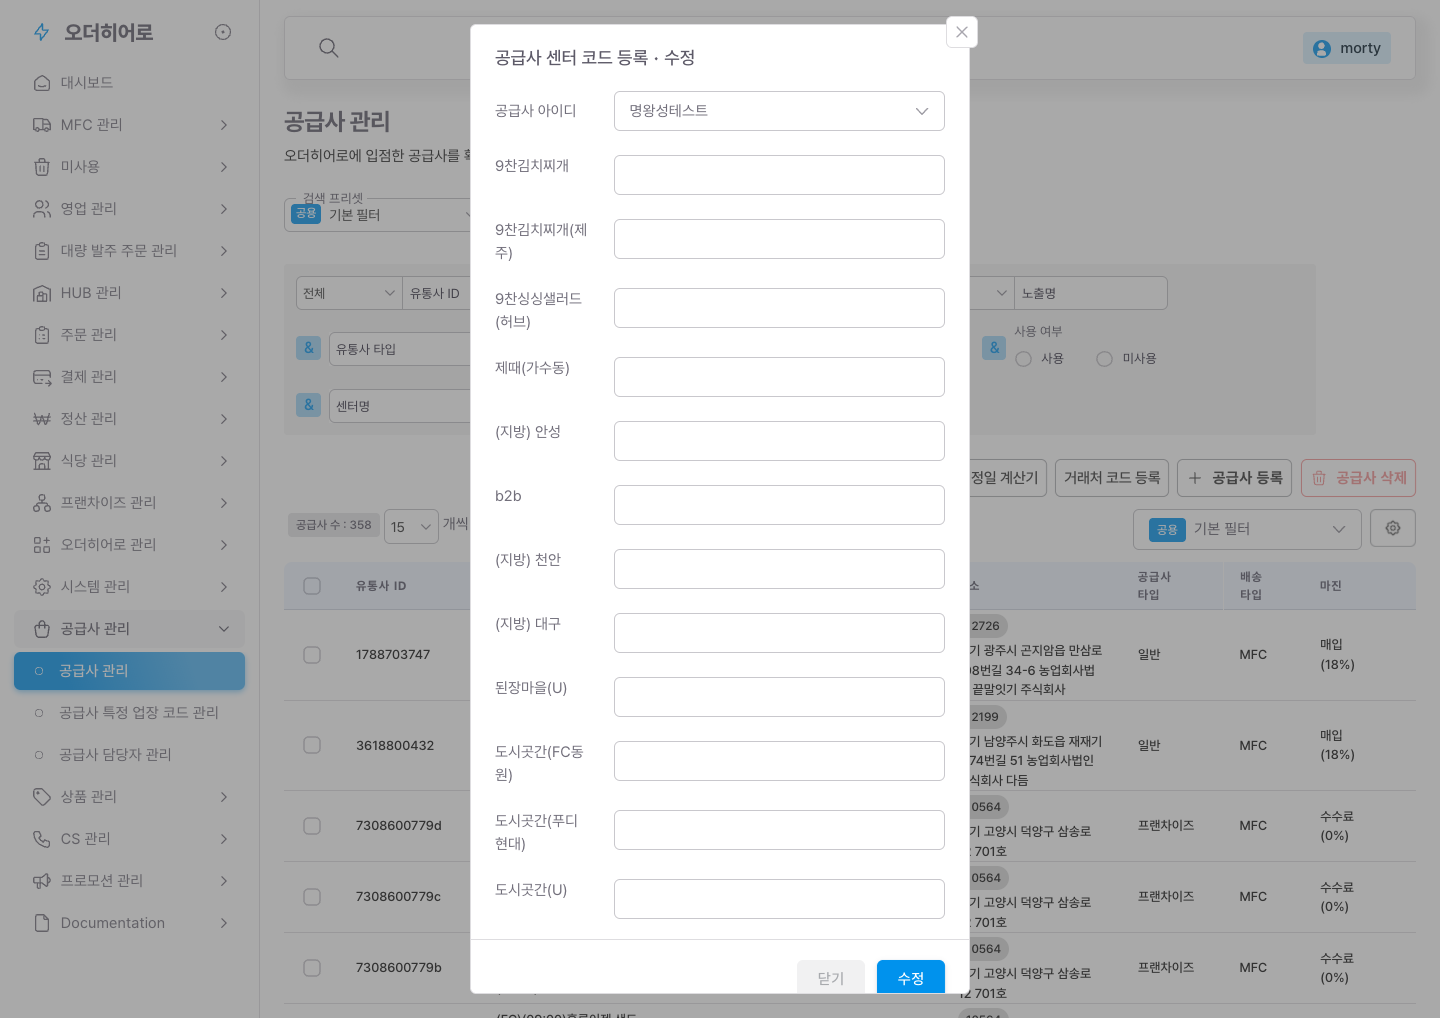
Task: Select the 미사용 radio button
Action: 1105,359
